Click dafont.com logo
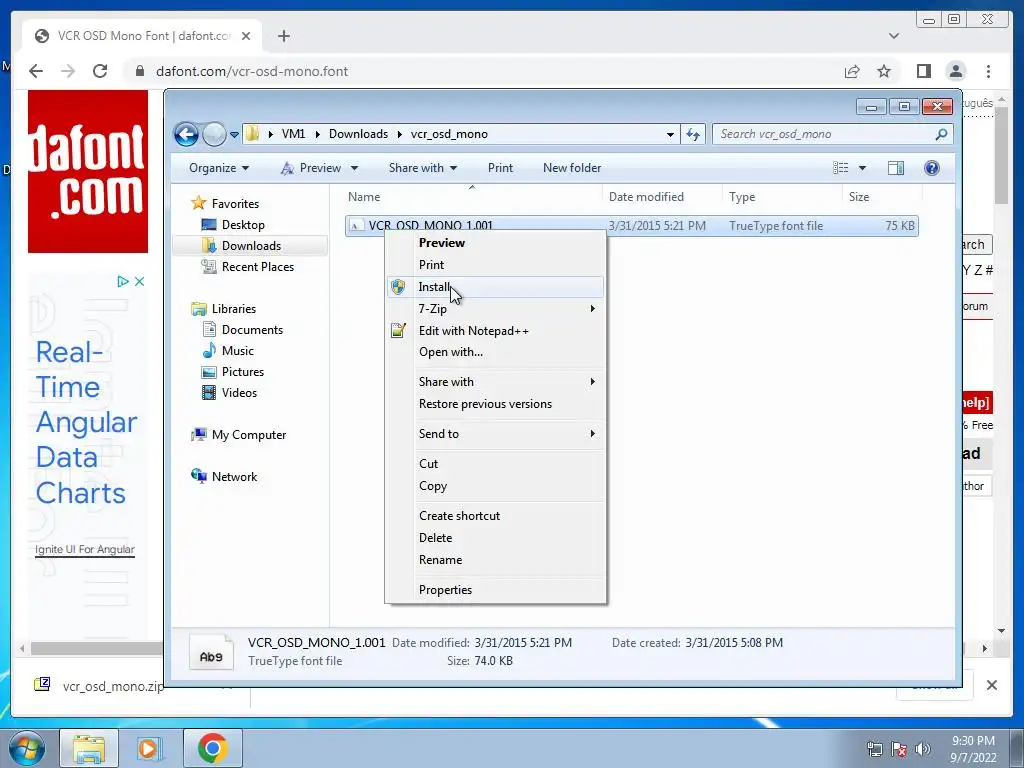 (88, 171)
